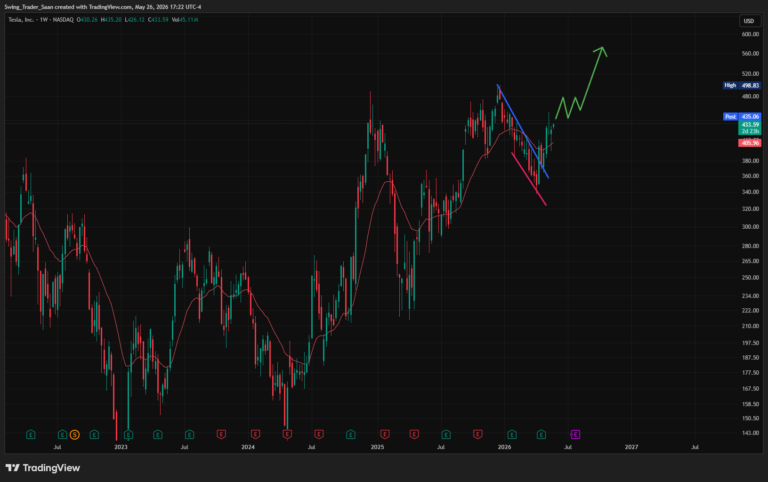Open the red earnings marker nearest 2025 label

(384, 434)
